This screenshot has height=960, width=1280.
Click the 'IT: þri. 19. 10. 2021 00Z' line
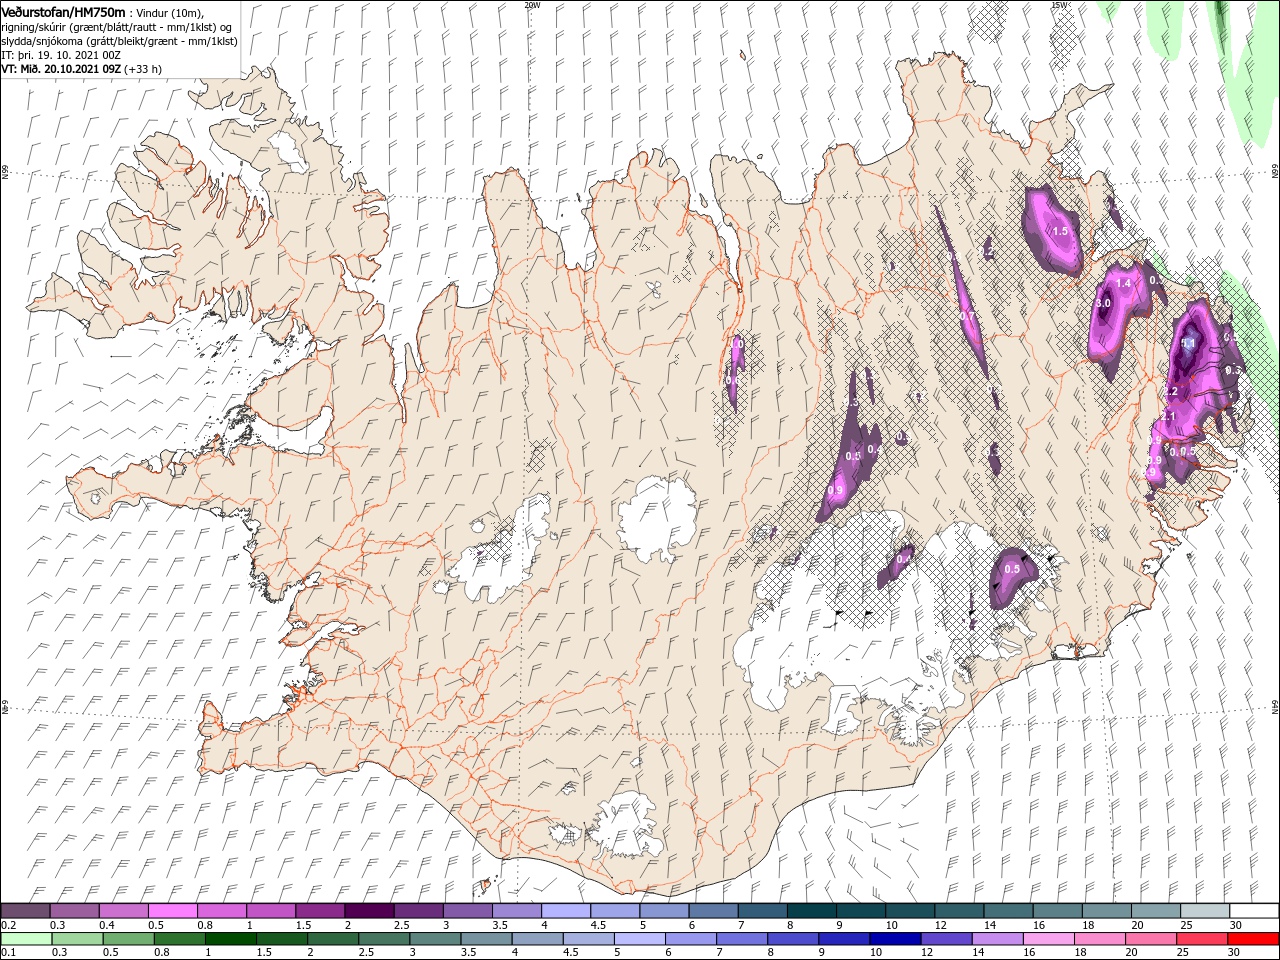tap(61, 55)
